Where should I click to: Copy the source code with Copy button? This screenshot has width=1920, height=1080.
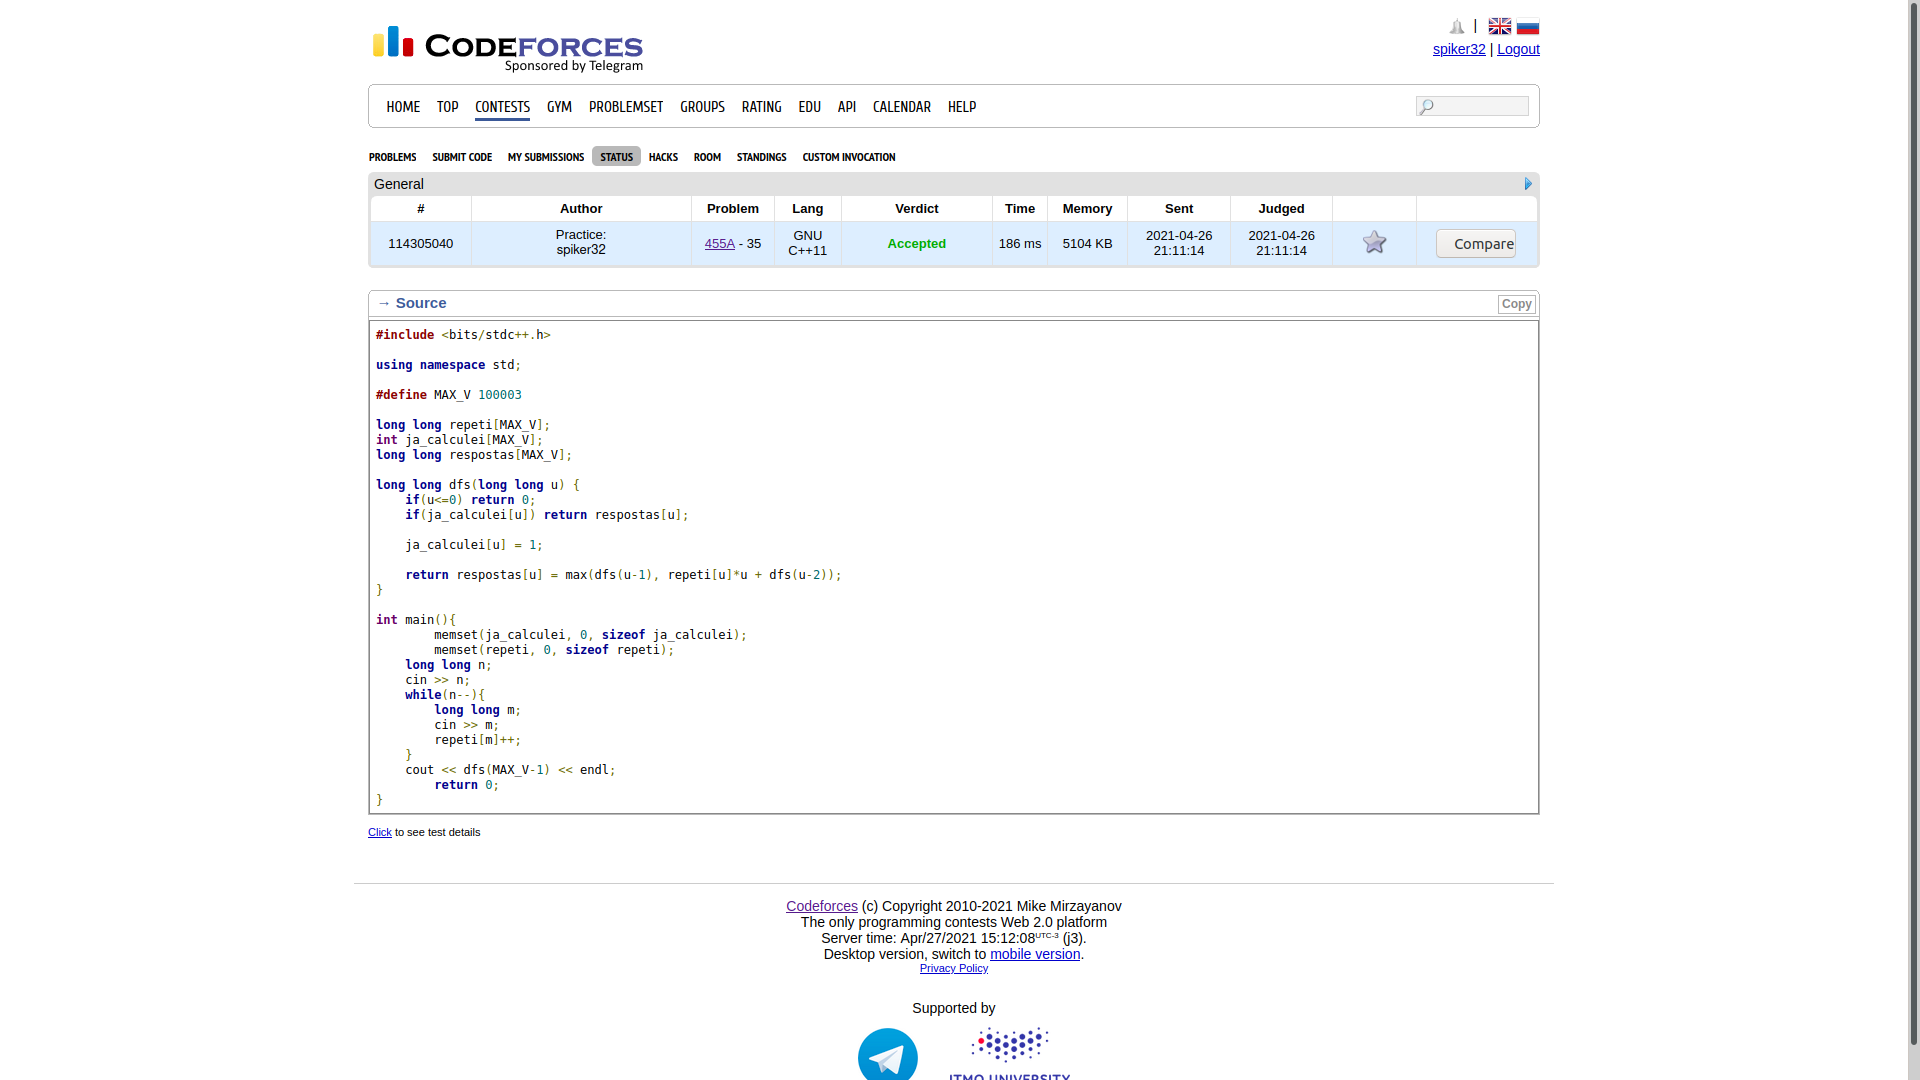(x=1516, y=304)
